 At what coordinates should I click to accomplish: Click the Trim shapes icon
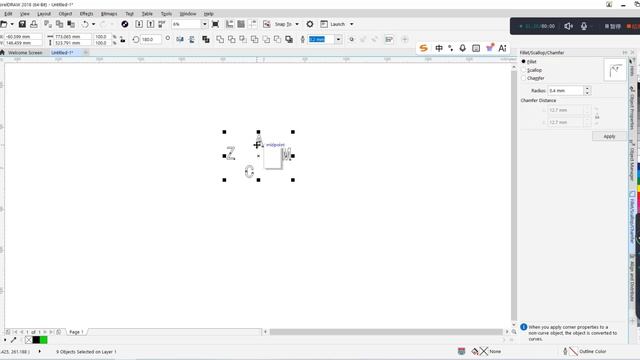click(x=231, y=40)
